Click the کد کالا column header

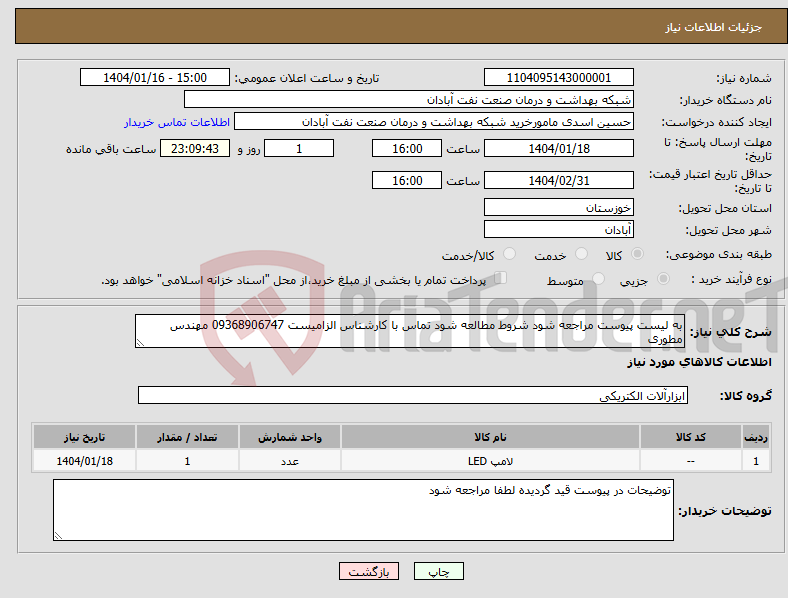691,437
